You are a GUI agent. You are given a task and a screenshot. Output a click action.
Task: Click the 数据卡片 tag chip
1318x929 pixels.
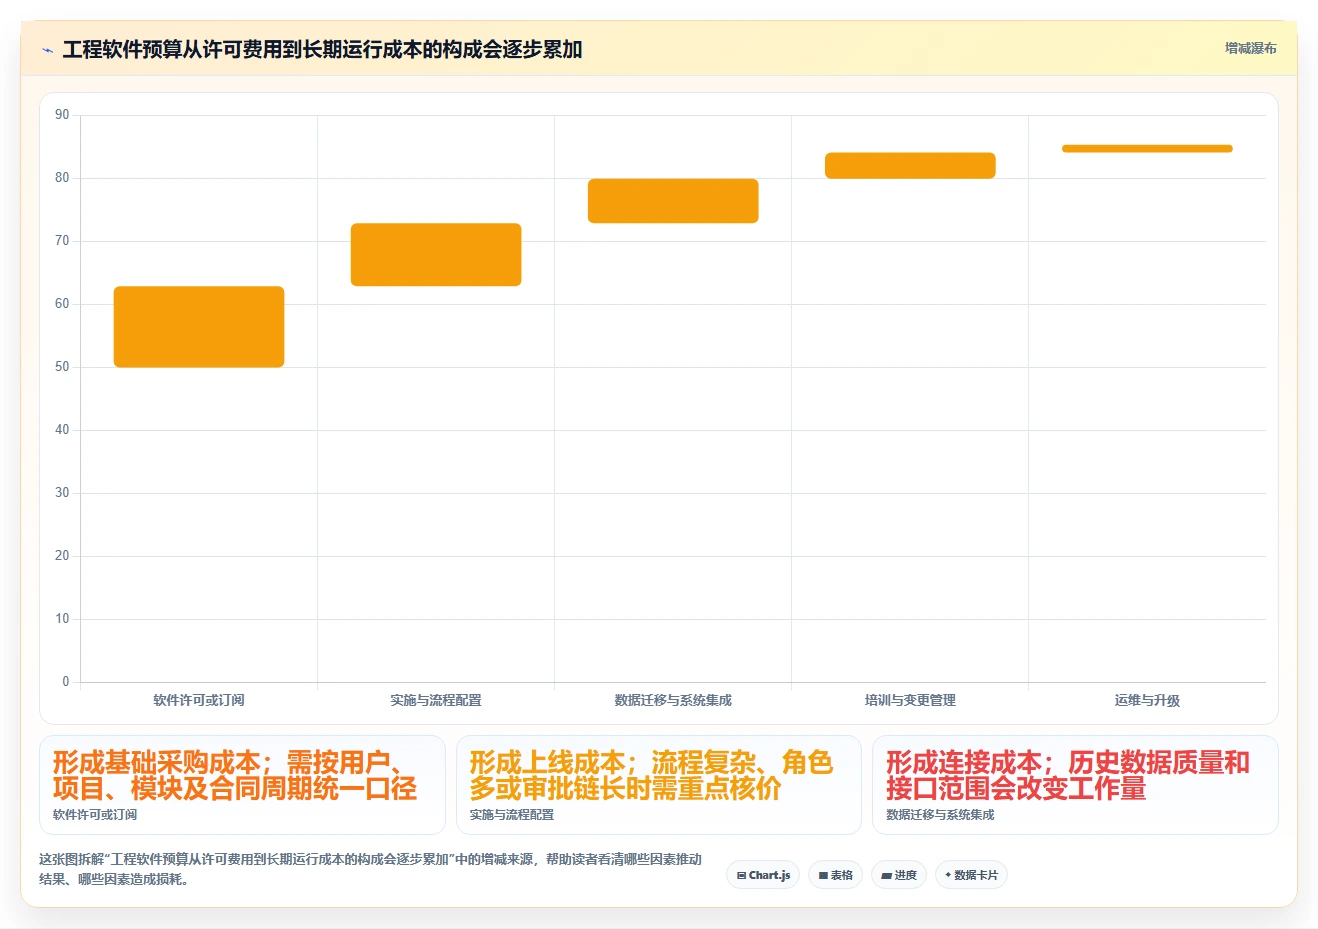click(x=971, y=875)
